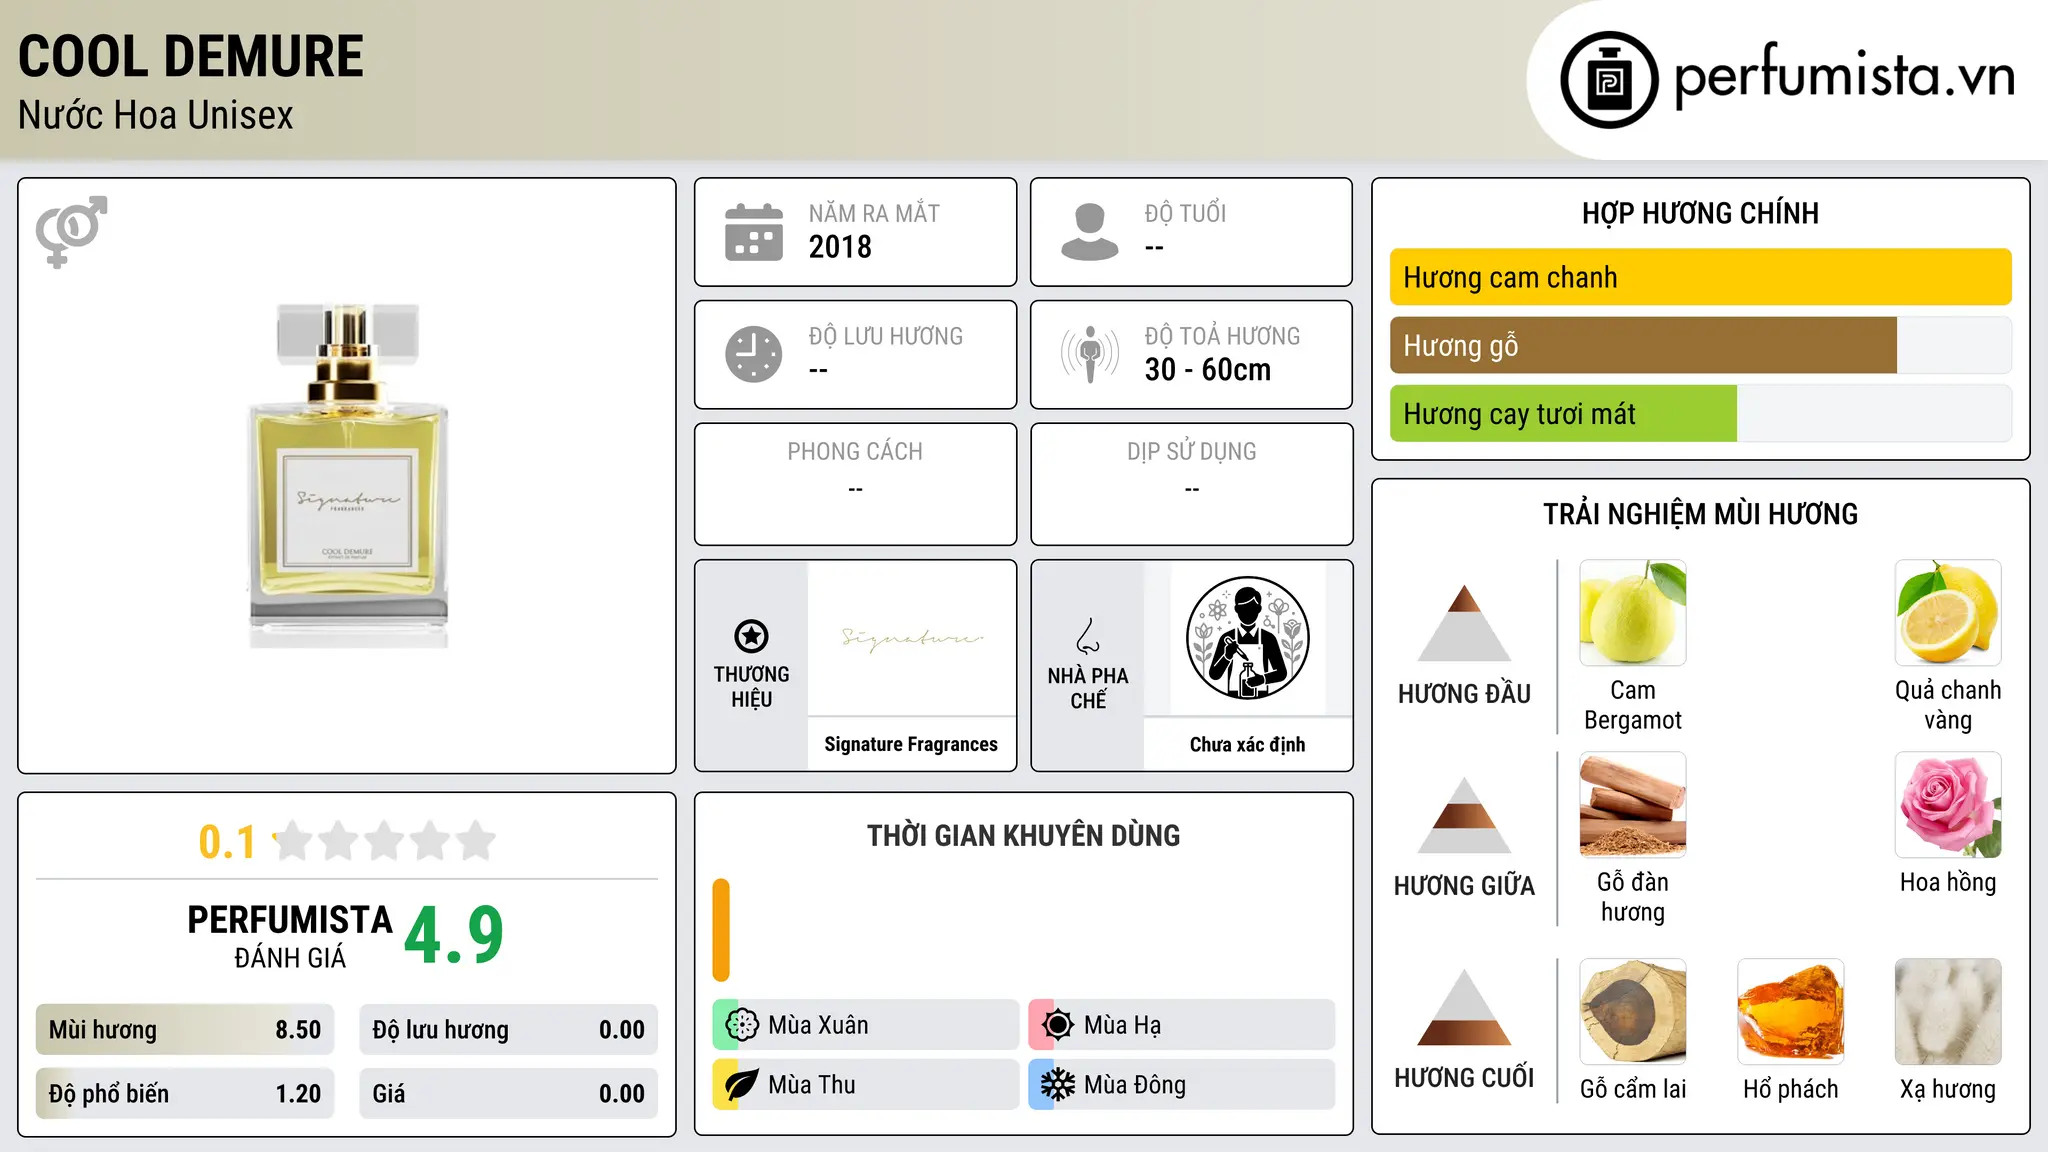2048x1152 pixels.
Task: Click the perfumer illustration icon
Action: coord(1247,638)
